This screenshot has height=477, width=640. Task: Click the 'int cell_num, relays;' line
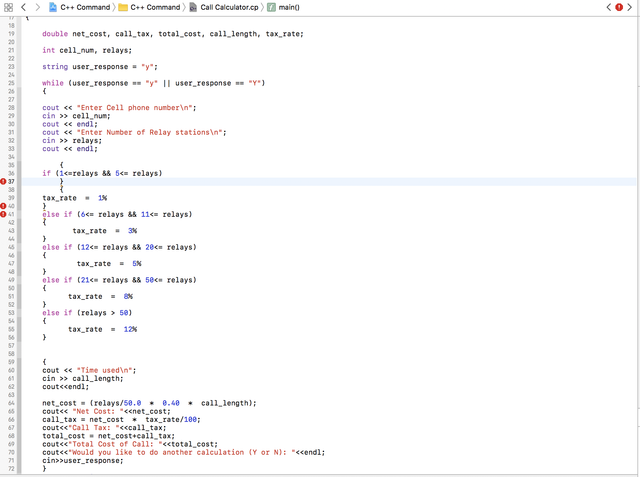coord(87,50)
